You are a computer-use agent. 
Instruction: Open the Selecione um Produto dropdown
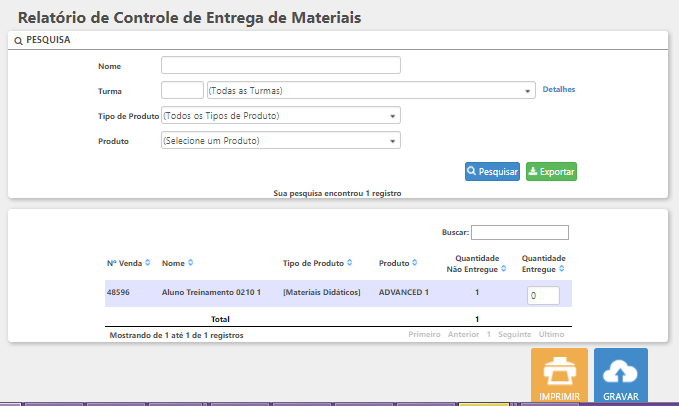click(x=281, y=140)
